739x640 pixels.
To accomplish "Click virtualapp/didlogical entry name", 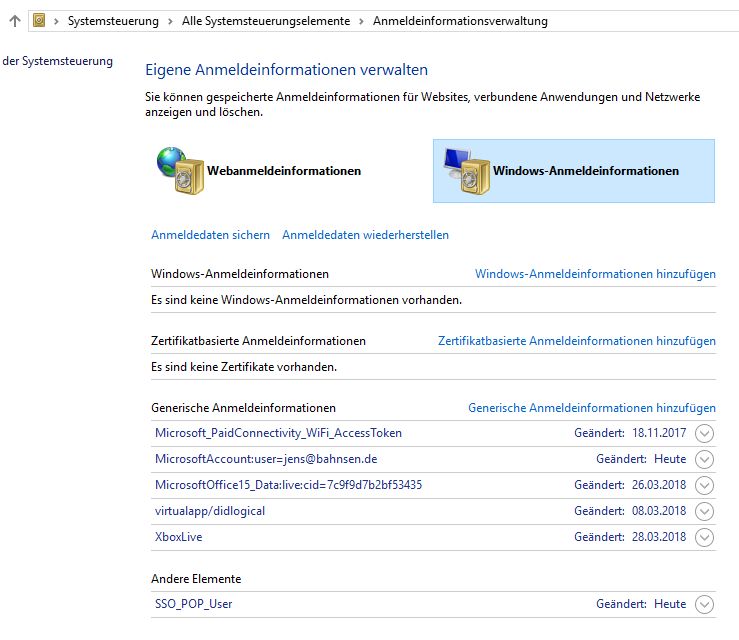I will [210, 511].
